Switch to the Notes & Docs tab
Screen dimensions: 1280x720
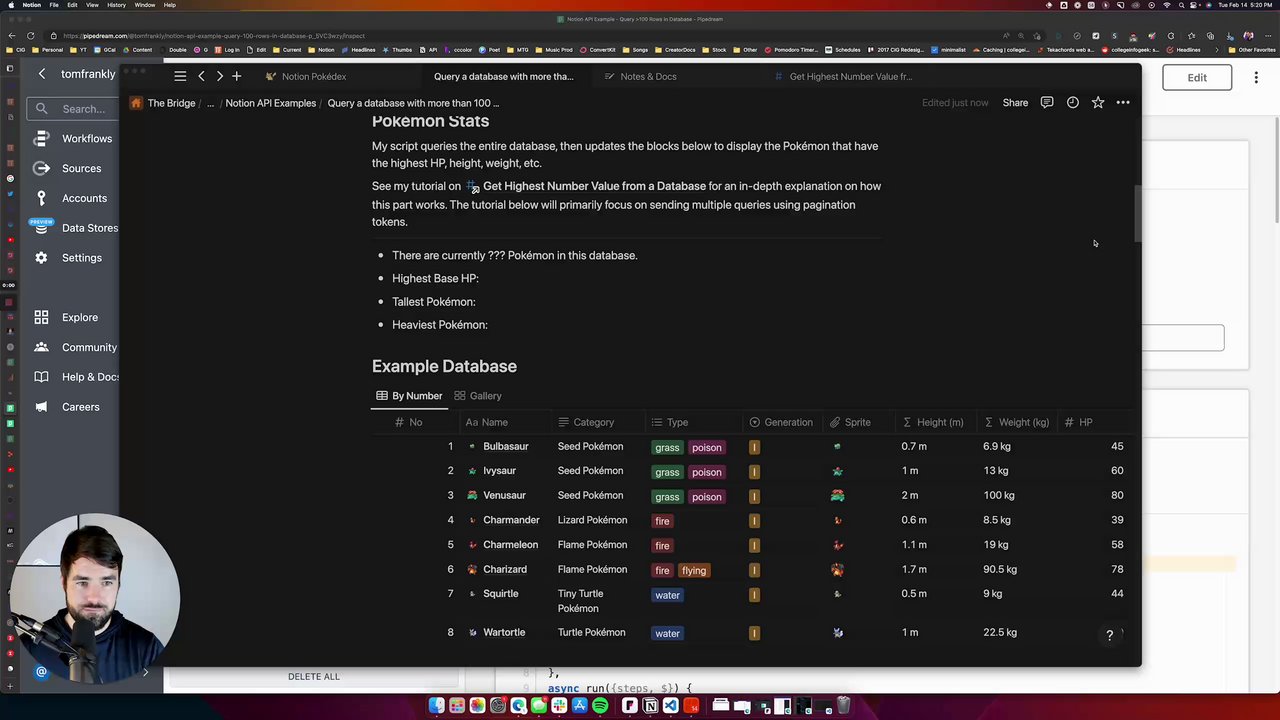click(x=640, y=76)
